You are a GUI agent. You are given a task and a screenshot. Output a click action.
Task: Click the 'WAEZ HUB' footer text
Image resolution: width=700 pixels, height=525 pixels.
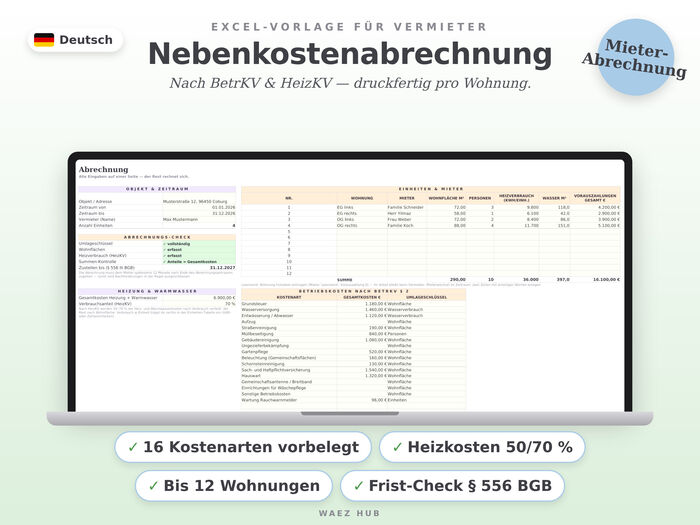350,513
